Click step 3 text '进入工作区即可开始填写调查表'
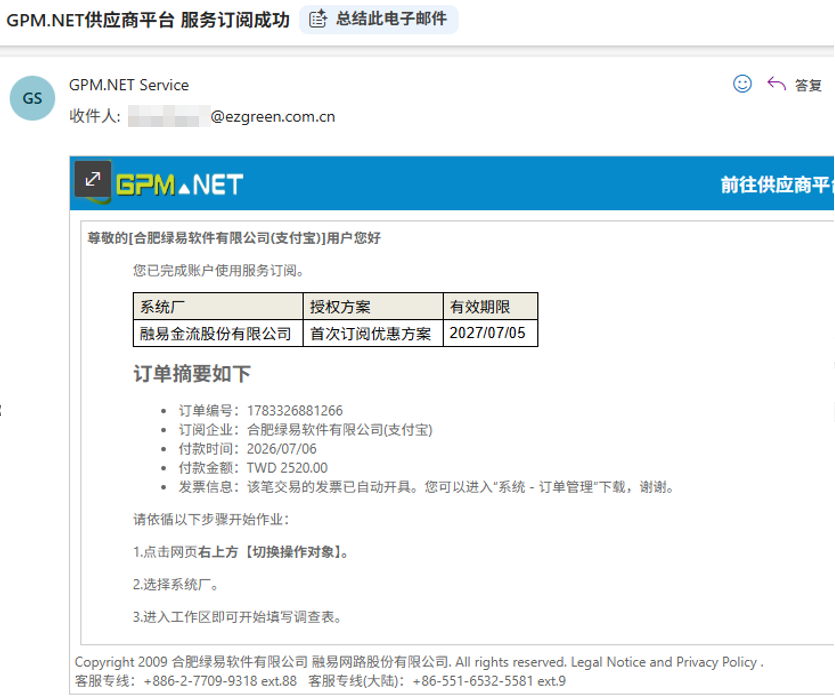This screenshot has width=835, height=698. pyautogui.click(x=239, y=617)
